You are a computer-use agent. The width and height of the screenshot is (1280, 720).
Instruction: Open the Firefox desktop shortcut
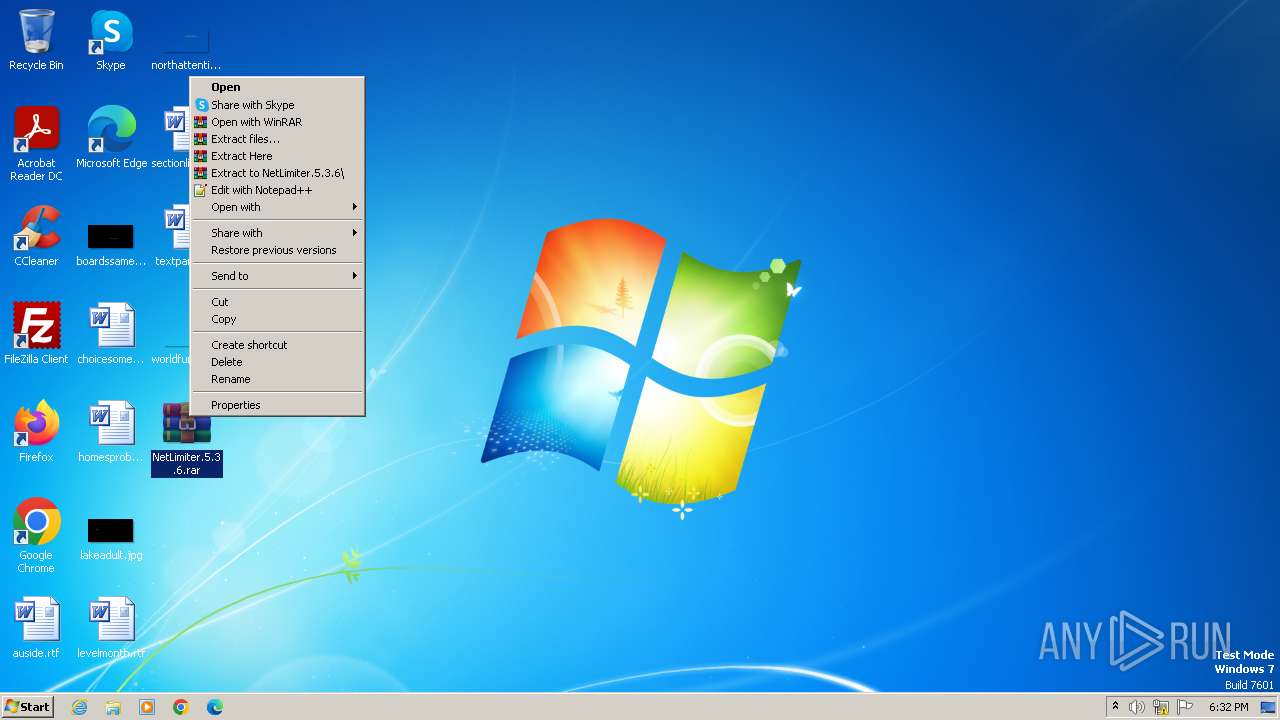(x=36, y=431)
